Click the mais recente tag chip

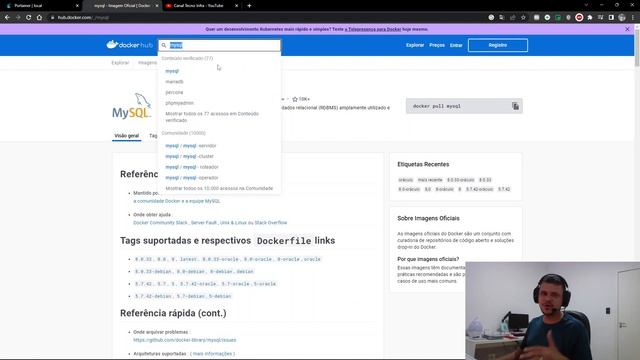point(430,180)
